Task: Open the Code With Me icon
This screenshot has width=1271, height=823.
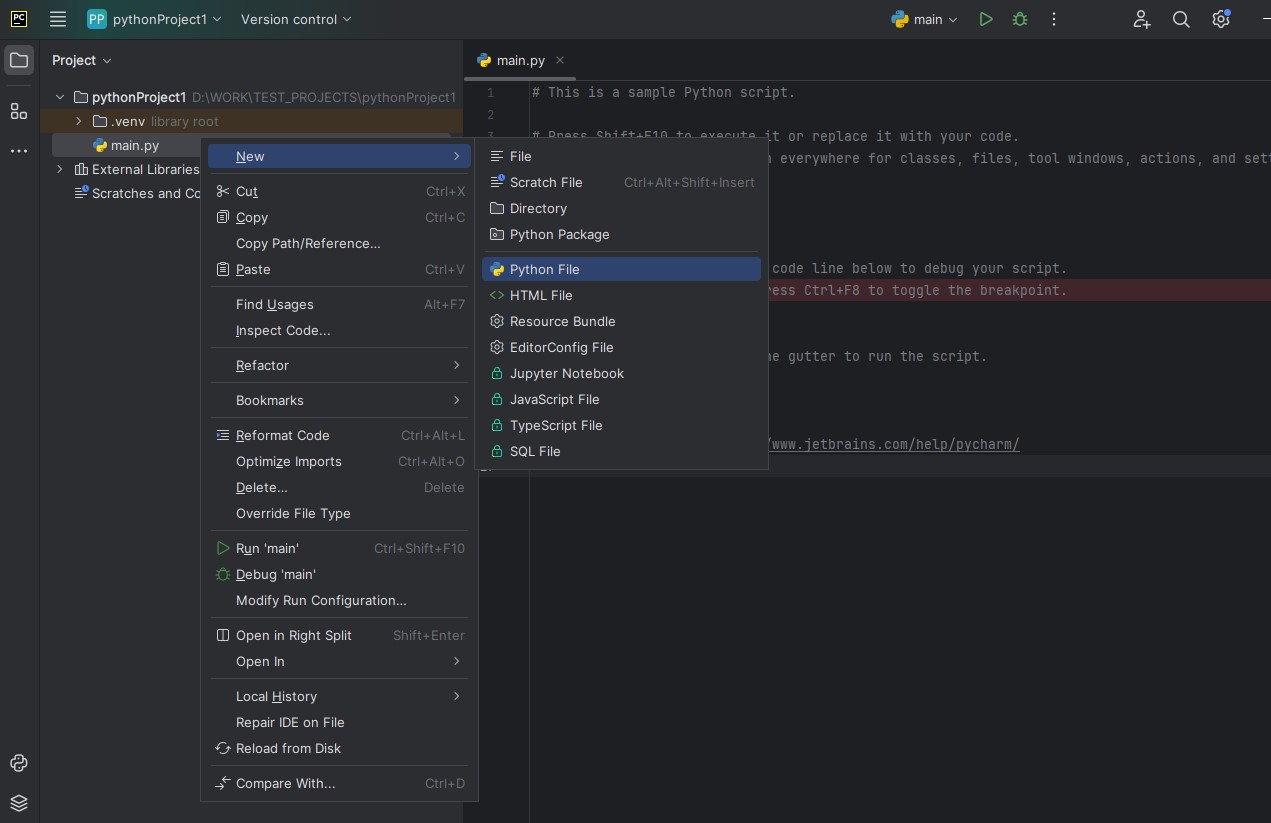Action: tap(1142, 19)
